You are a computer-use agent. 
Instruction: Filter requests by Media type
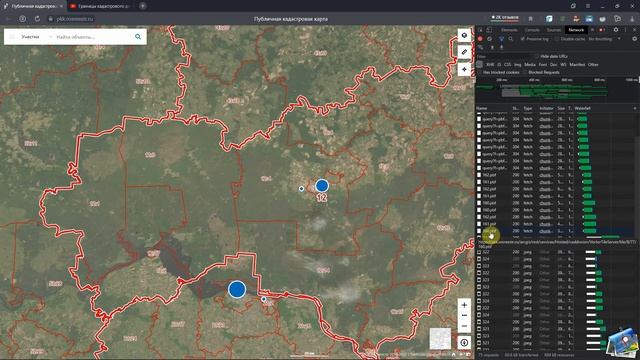point(530,64)
